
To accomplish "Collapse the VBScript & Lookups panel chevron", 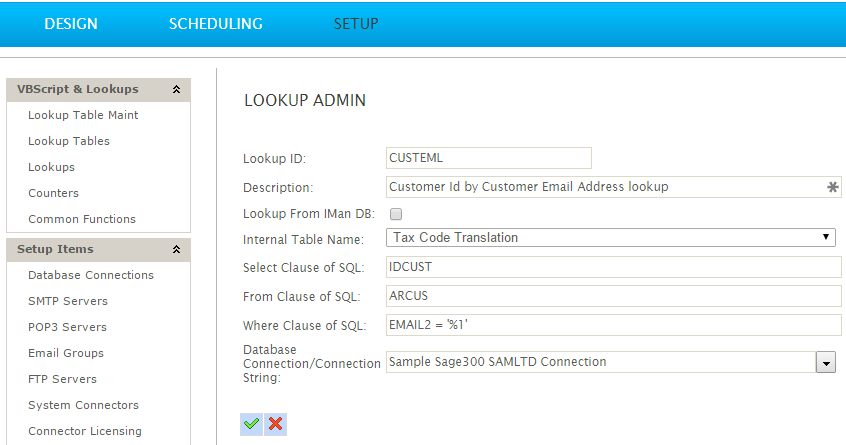I will (176, 90).
